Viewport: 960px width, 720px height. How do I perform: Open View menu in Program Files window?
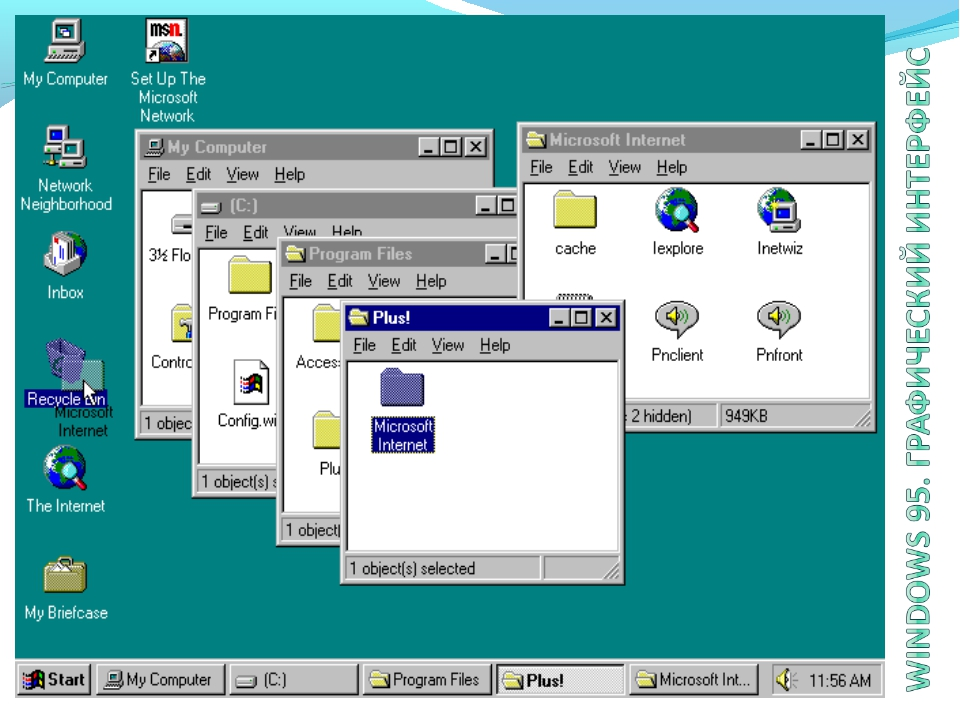[384, 281]
